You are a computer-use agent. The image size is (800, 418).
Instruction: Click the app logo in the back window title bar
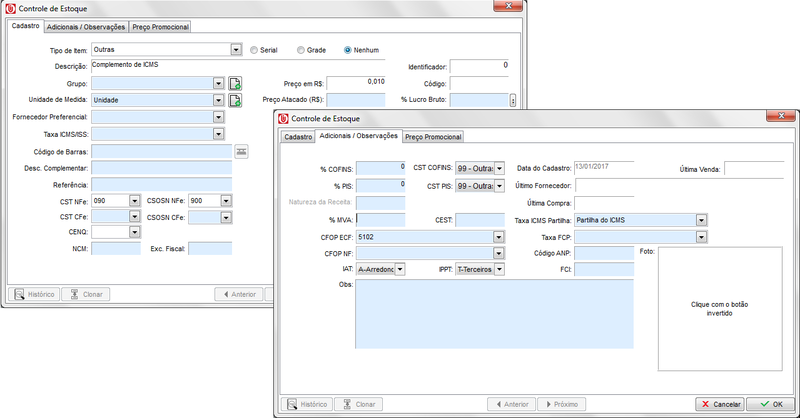point(11,8)
